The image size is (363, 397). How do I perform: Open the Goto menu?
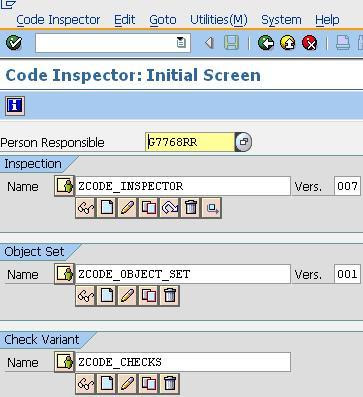click(x=163, y=20)
